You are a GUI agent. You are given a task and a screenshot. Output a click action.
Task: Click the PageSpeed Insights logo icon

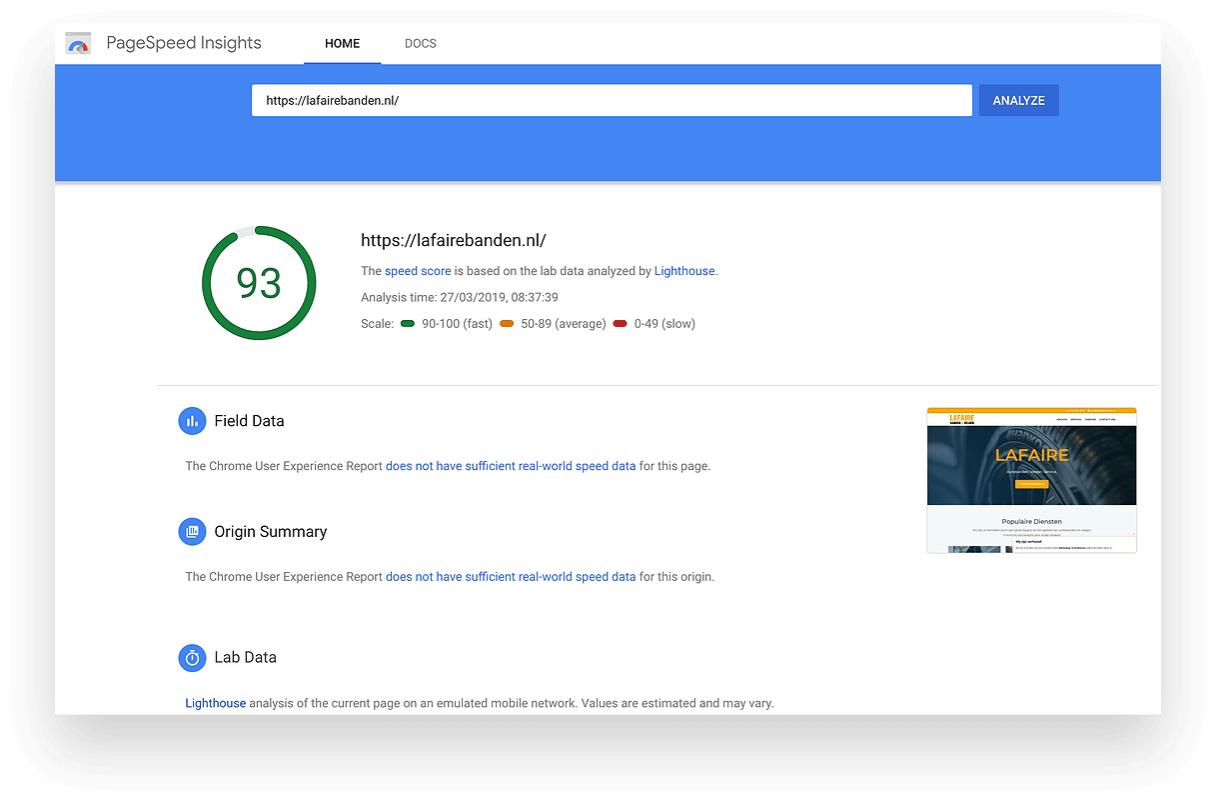pyautogui.click(x=78, y=44)
